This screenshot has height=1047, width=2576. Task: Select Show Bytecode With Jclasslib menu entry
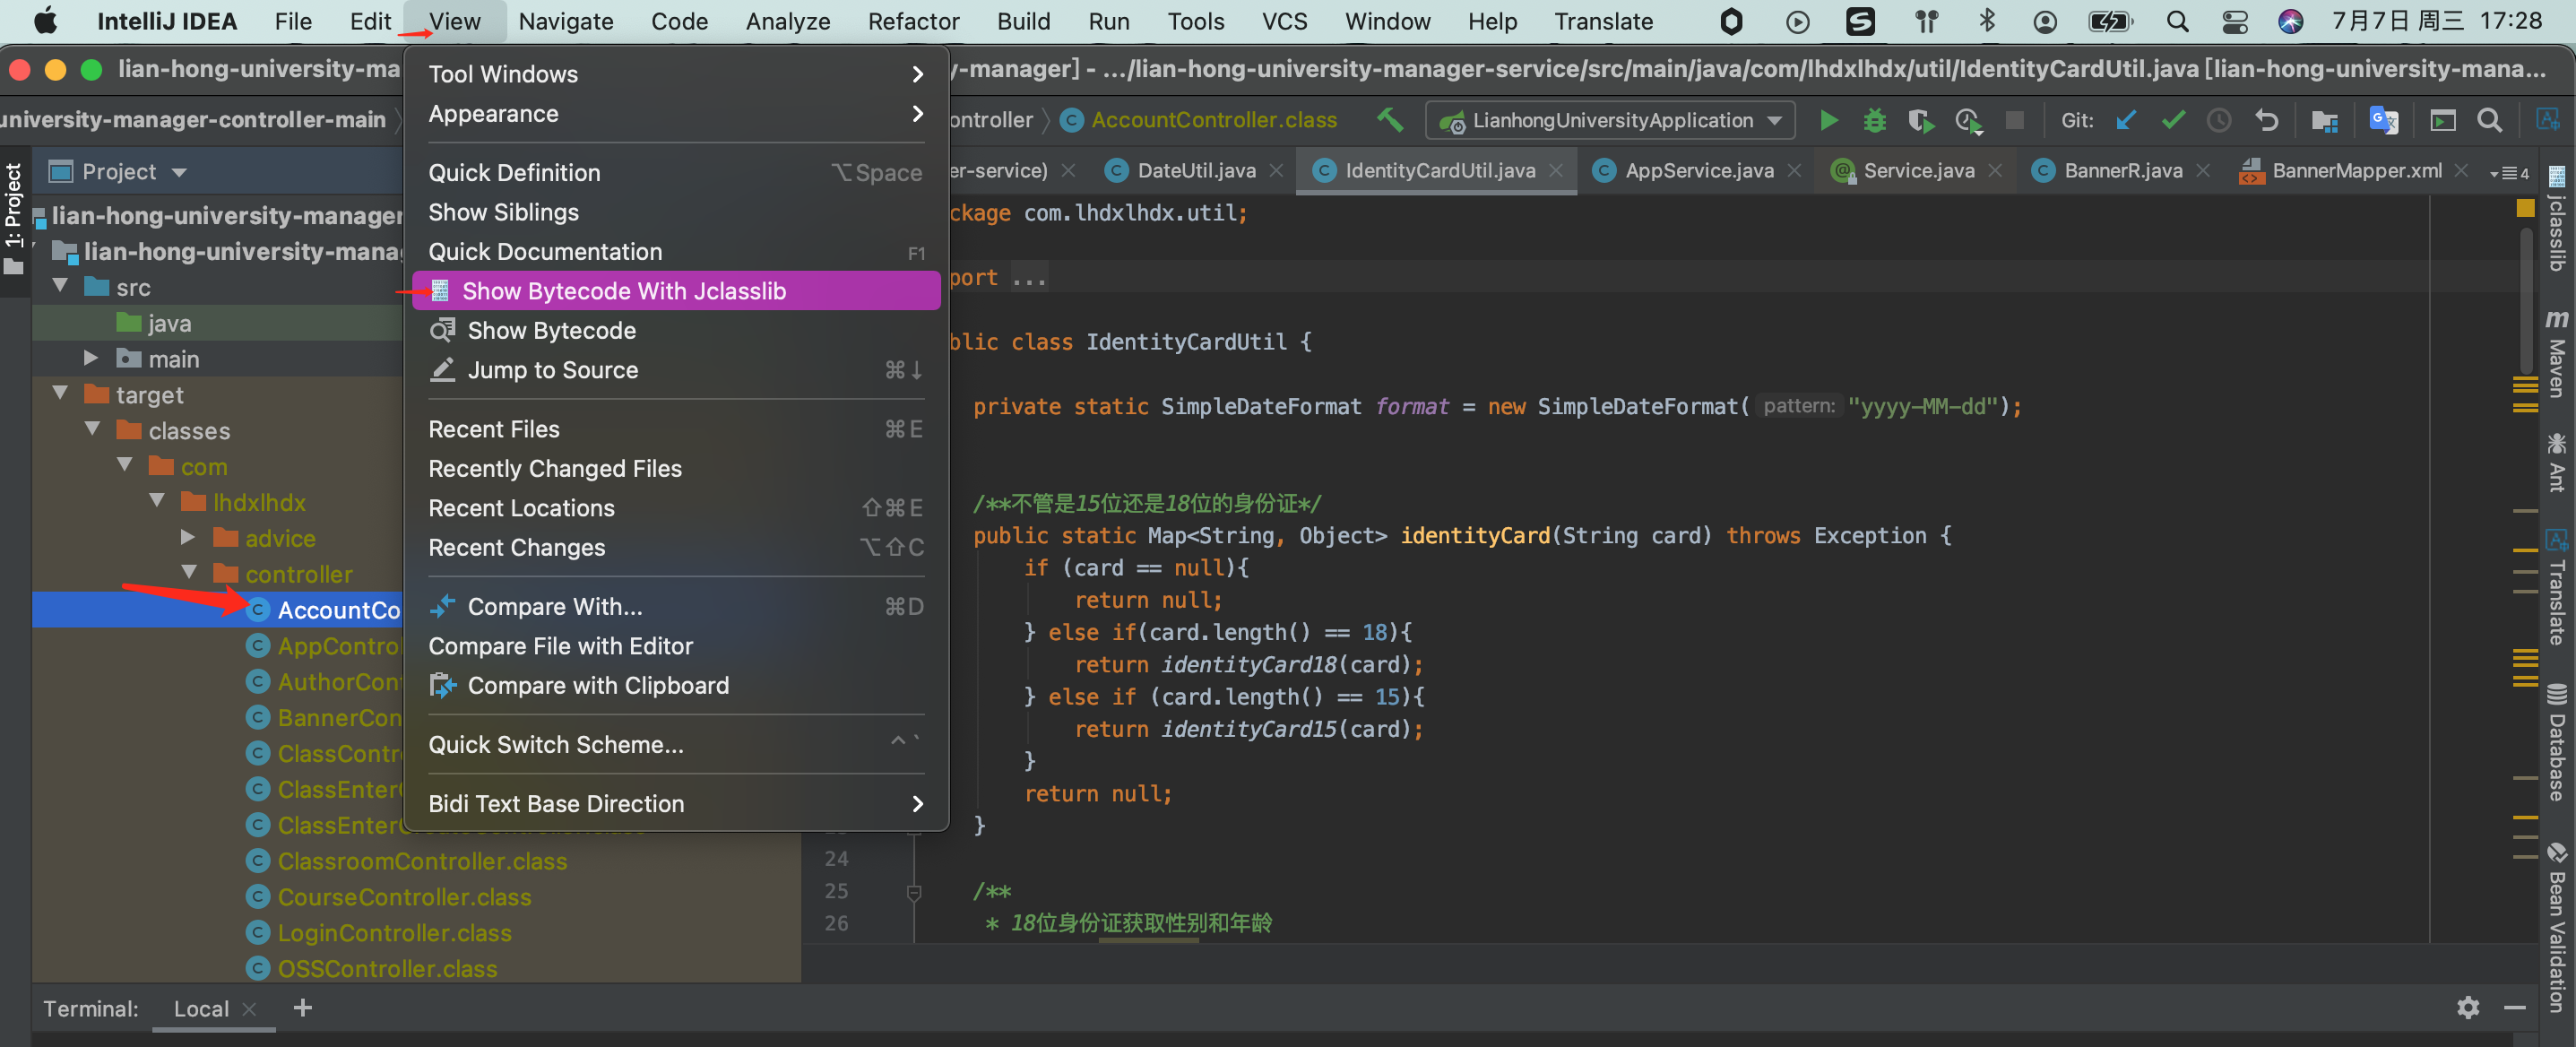623,291
